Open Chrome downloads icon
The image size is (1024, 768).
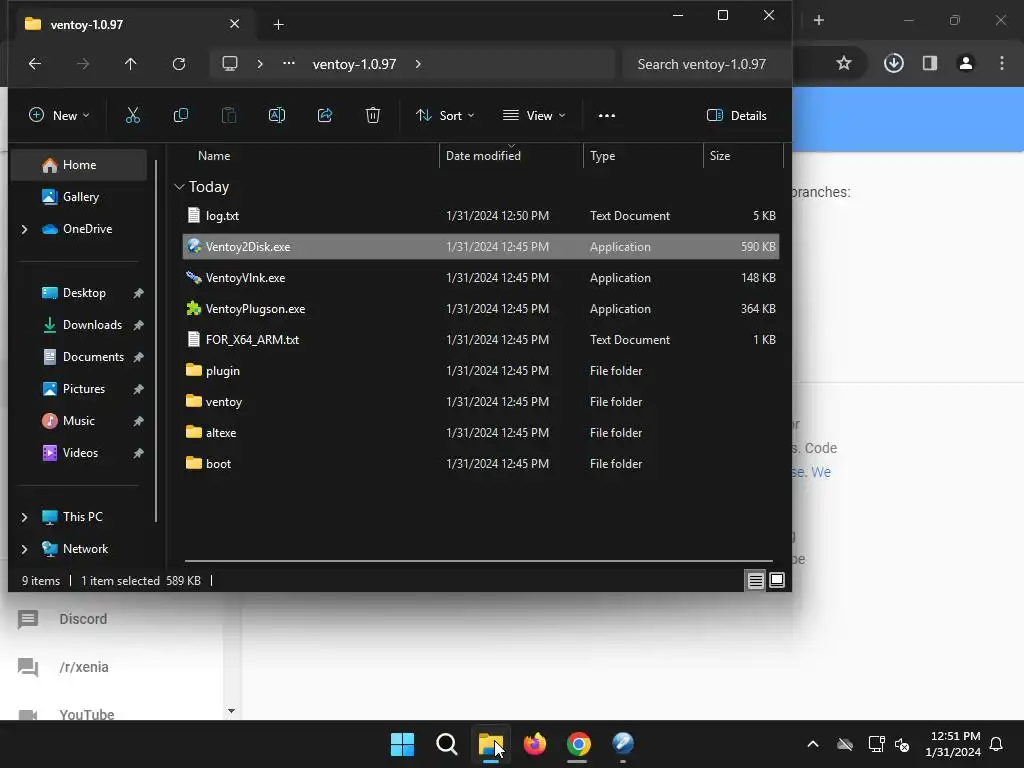pyautogui.click(x=893, y=63)
